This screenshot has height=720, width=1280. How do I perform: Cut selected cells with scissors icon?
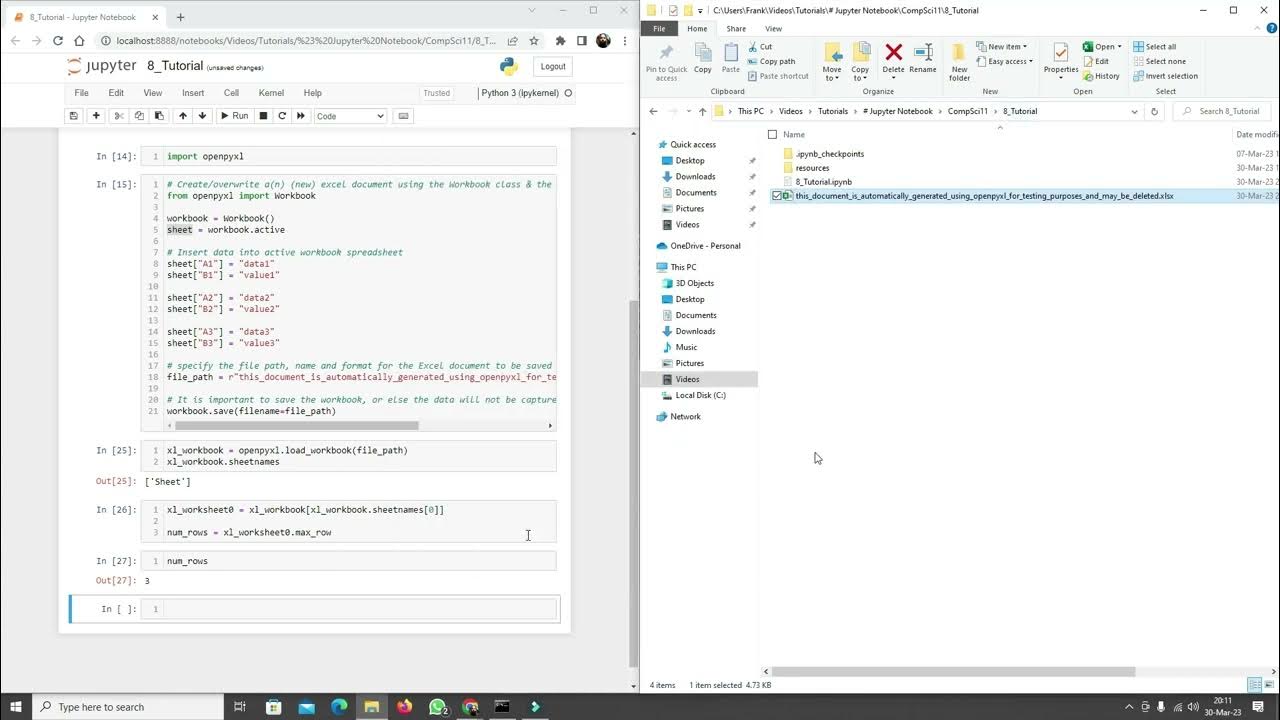(x=118, y=116)
